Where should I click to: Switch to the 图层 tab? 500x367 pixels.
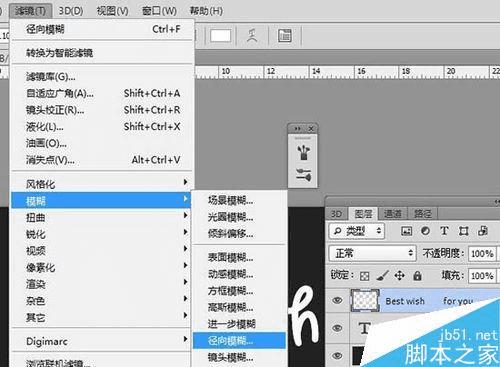(363, 214)
